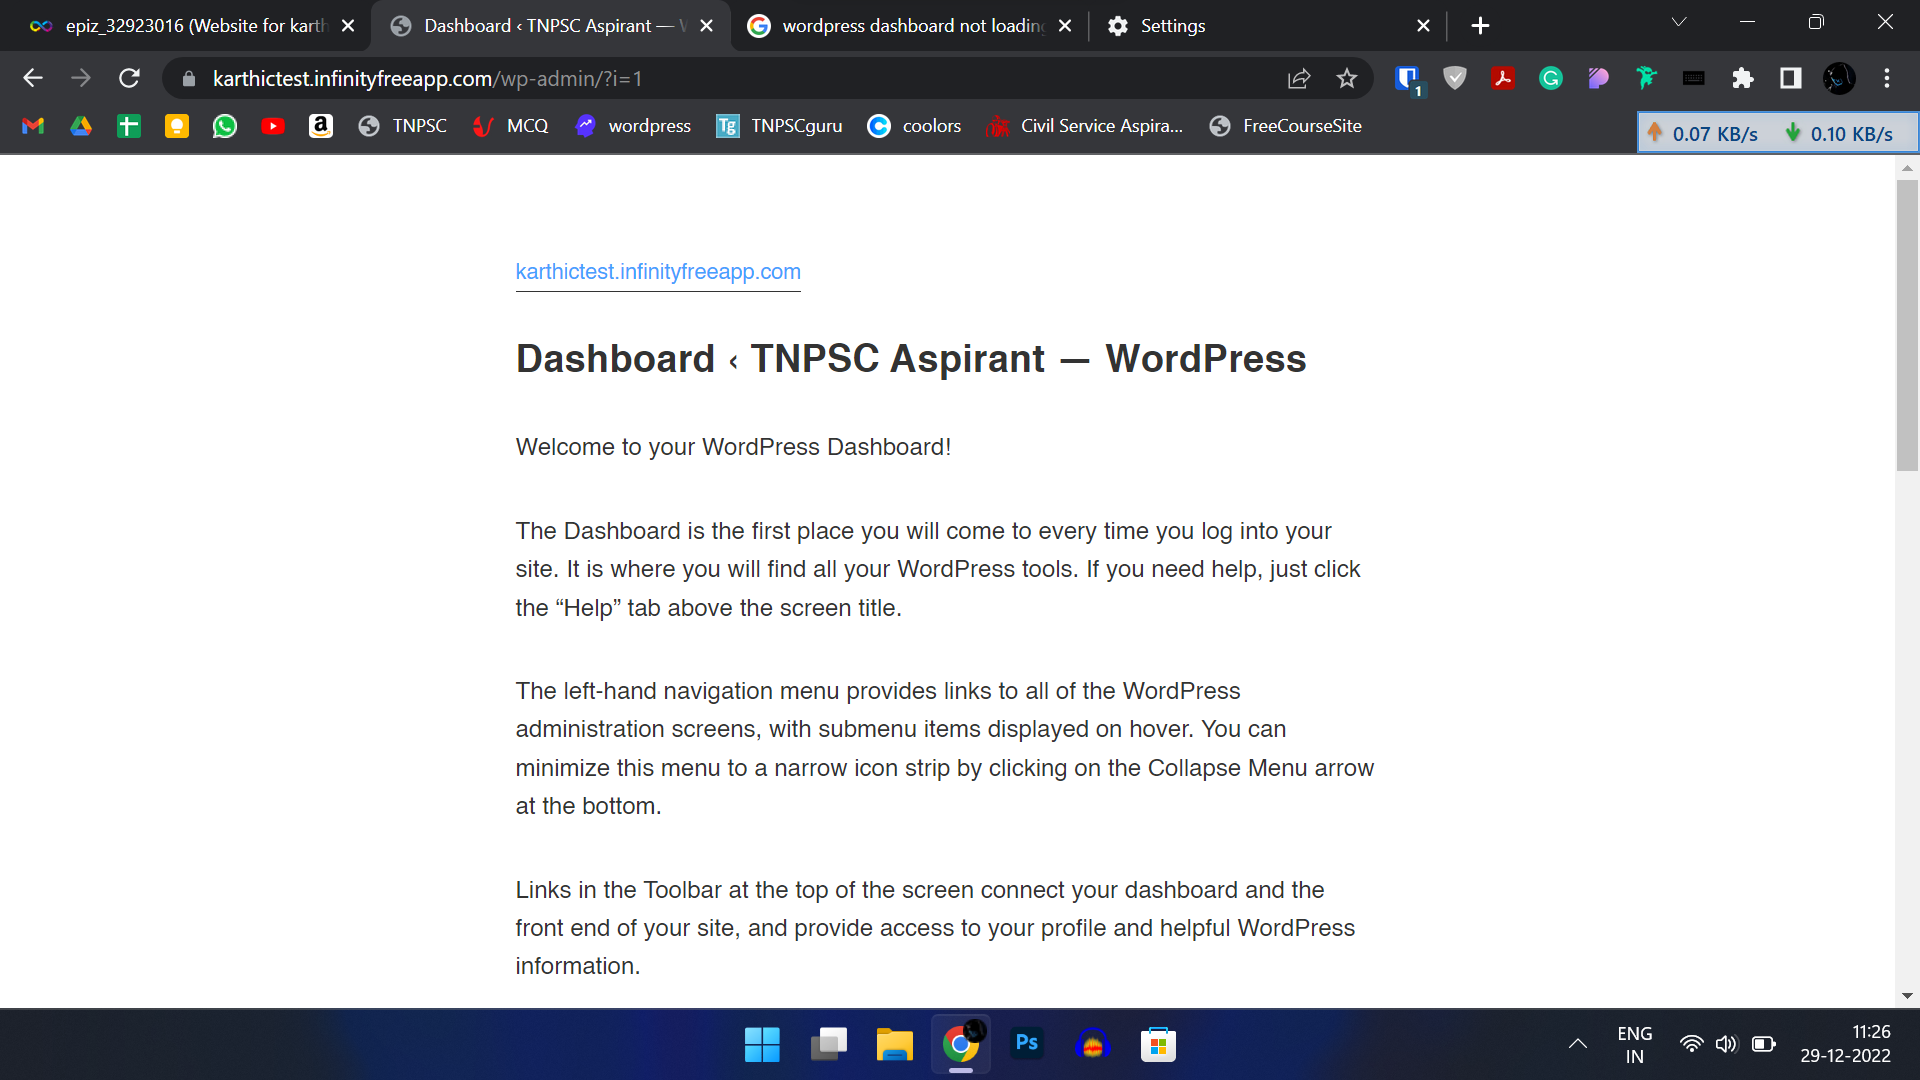Toggle the Chrome side panel

coord(1791,78)
